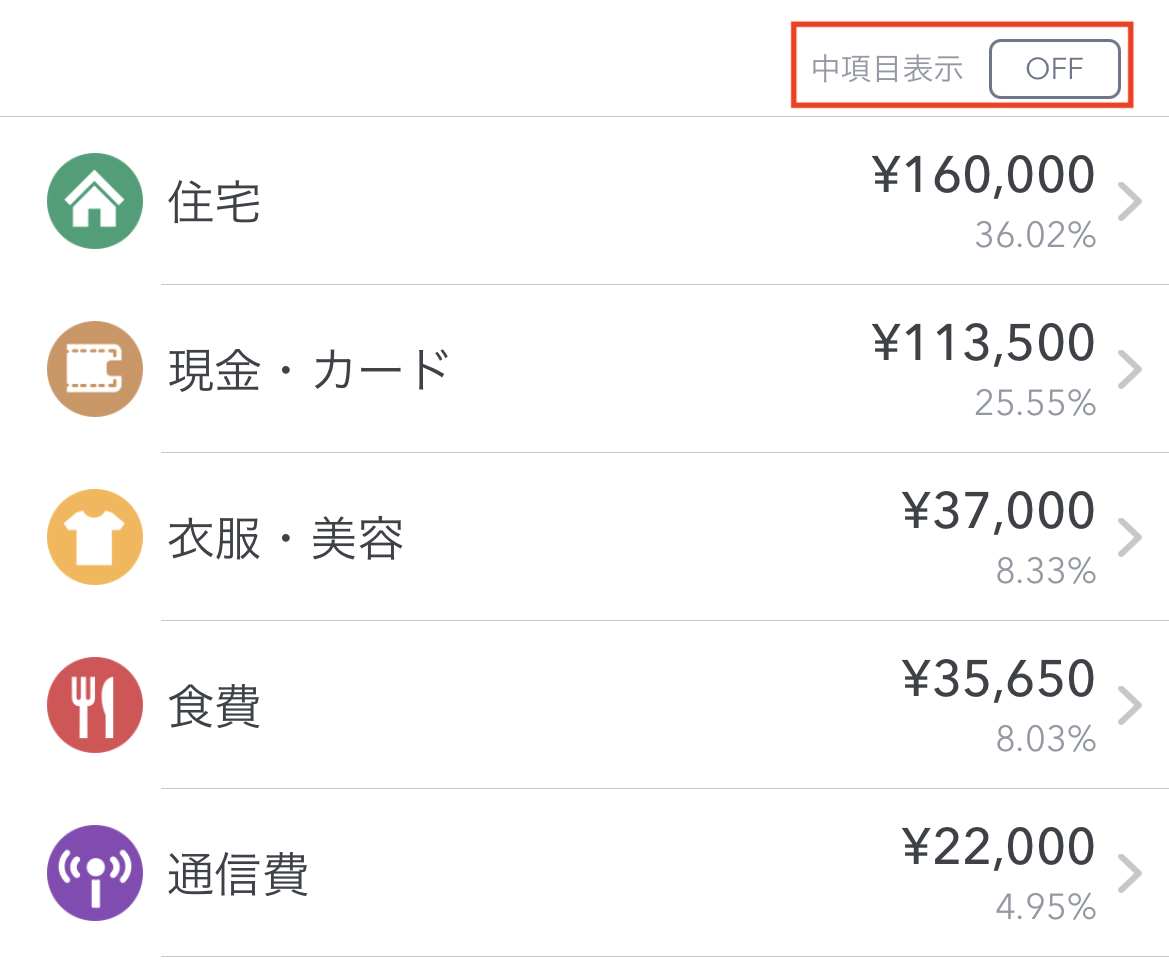Click the ¥113,500 amount
Viewport: 1169px width, 972px height.
[984, 344]
